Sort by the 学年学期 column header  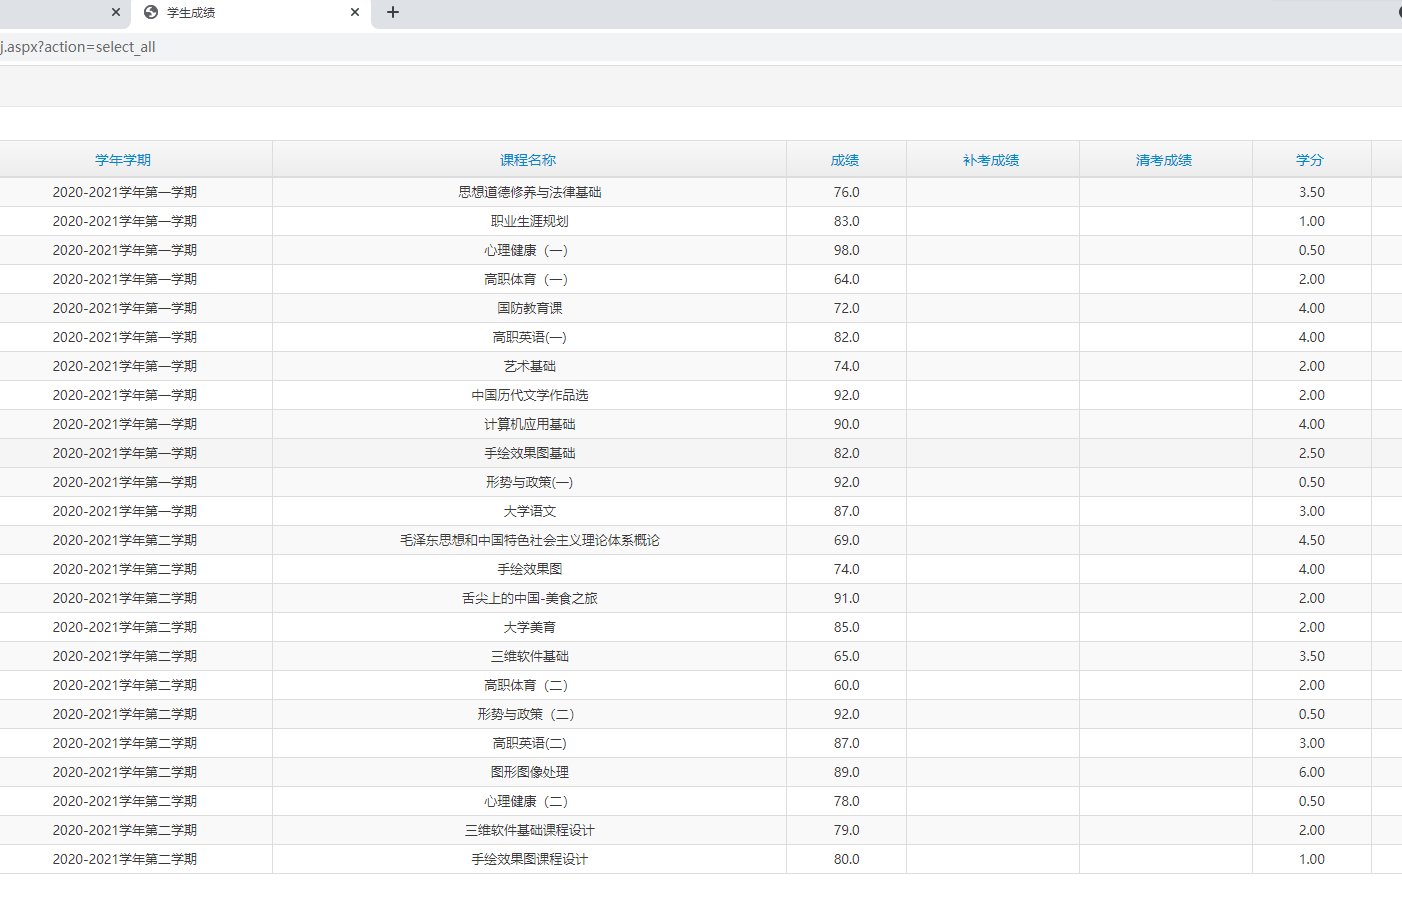[123, 160]
